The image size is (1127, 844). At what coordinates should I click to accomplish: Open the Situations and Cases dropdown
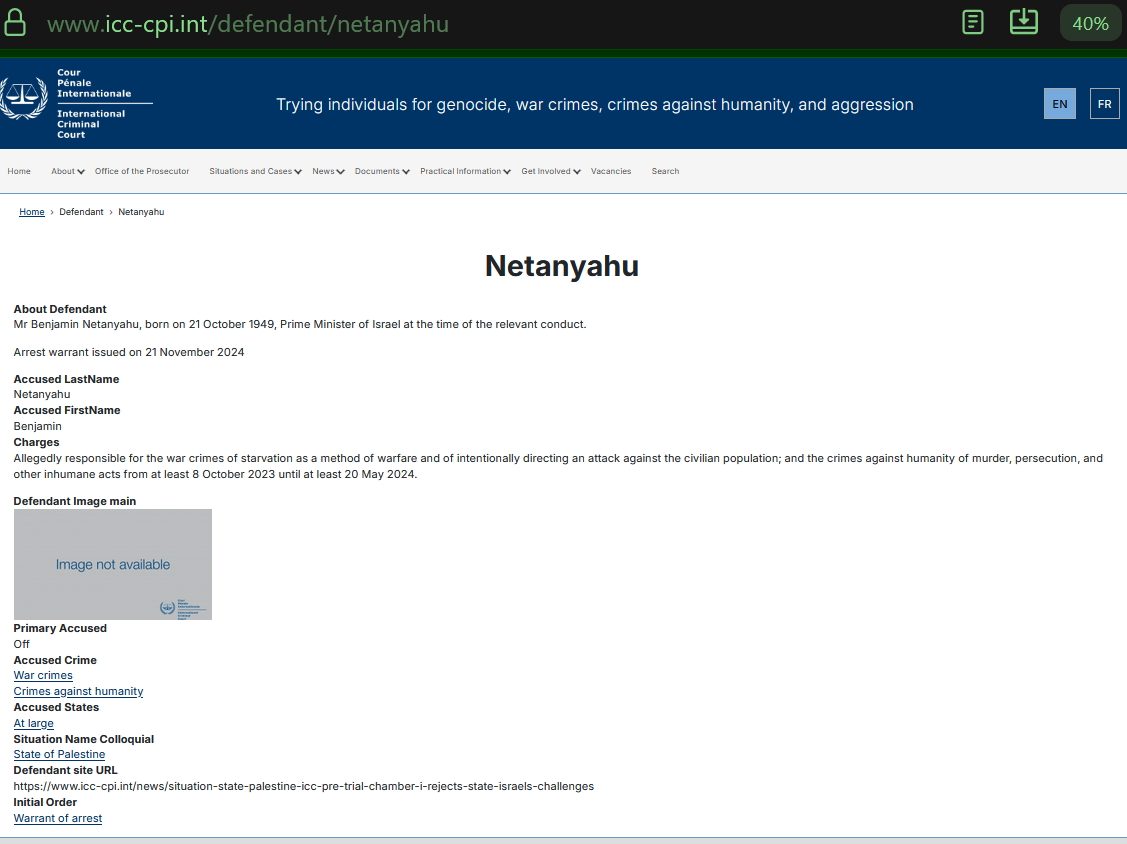tap(254, 171)
